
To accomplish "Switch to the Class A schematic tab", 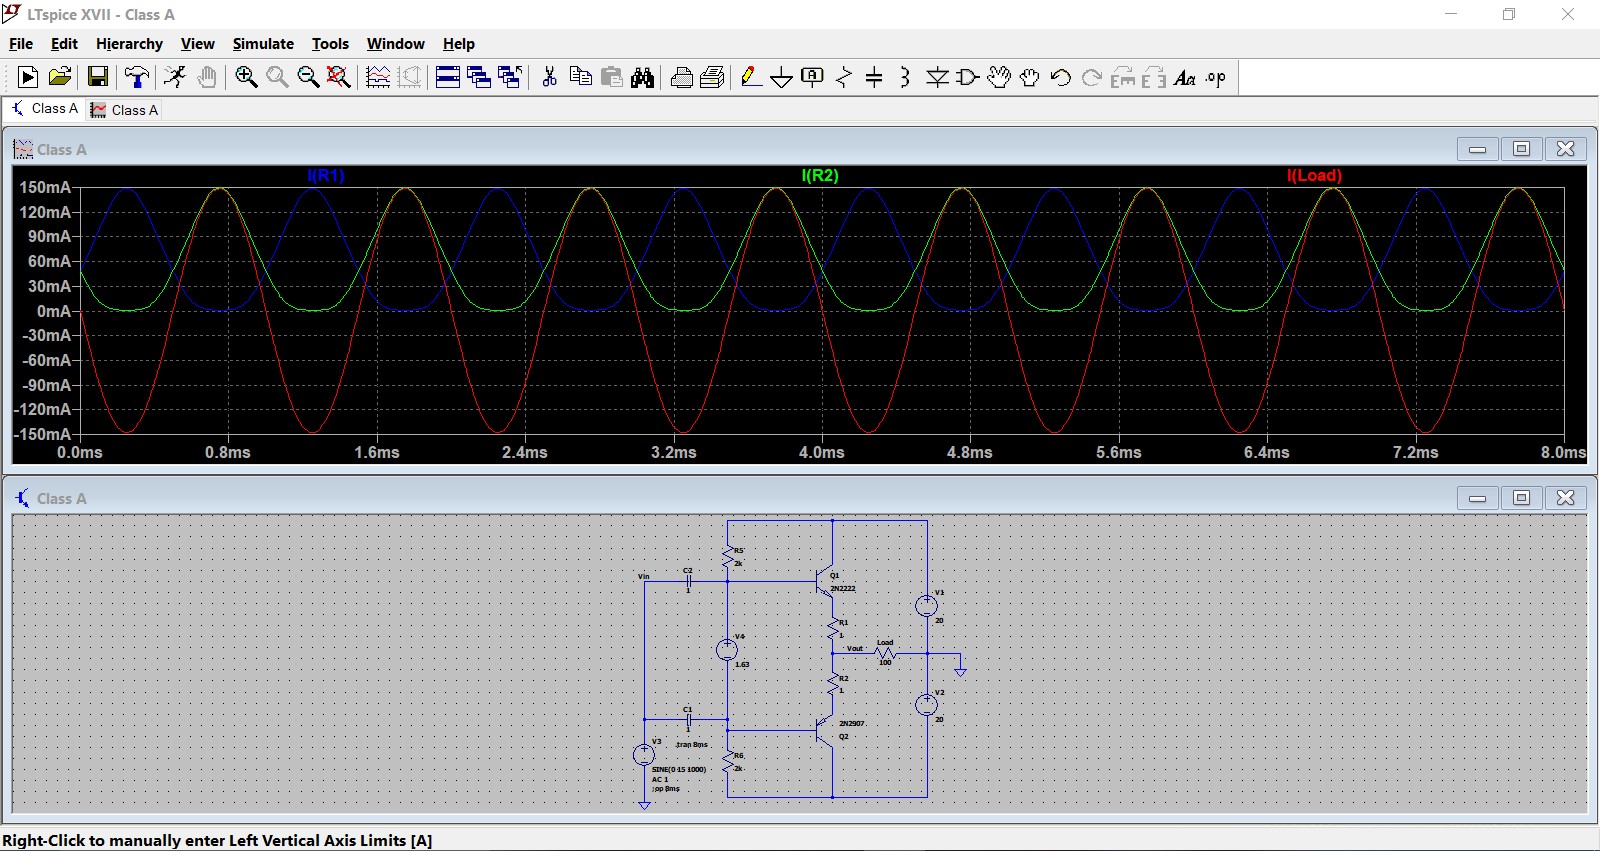I will (x=45, y=109).
